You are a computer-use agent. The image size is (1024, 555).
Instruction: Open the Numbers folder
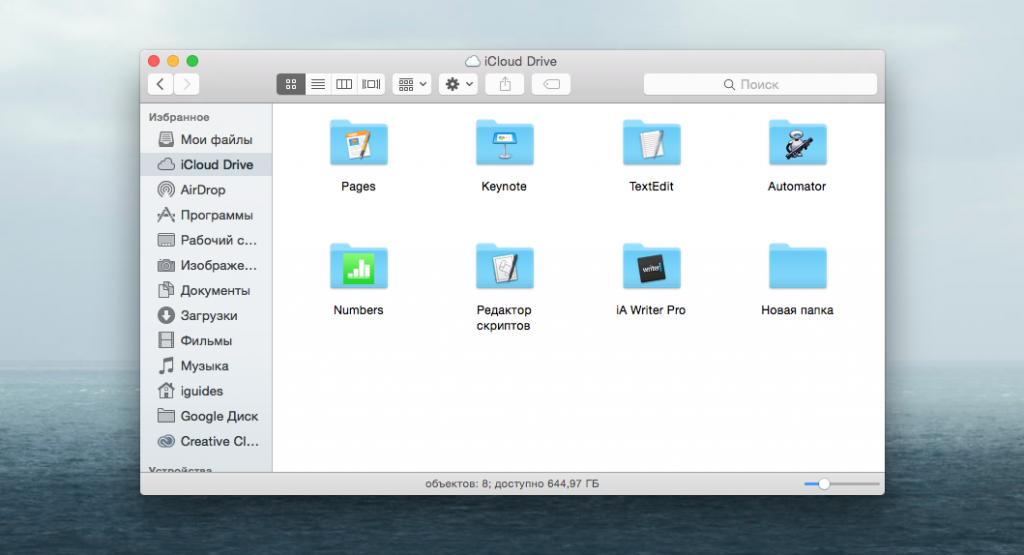(x=359, y=266)
